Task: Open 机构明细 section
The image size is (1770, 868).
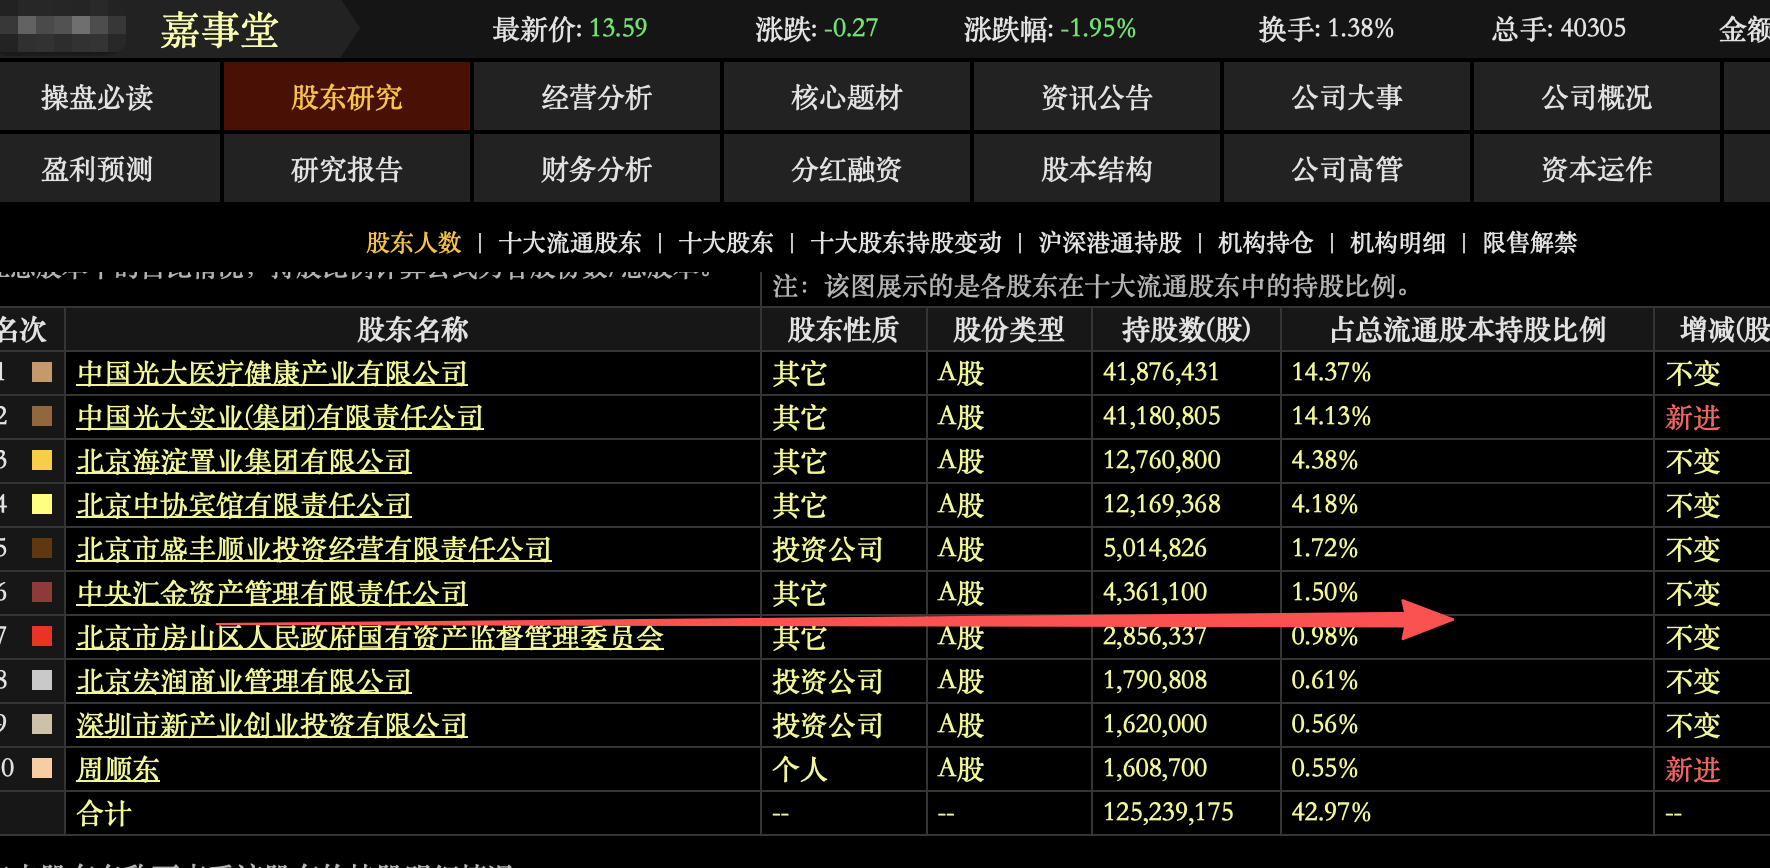Action: point(1398,243)
